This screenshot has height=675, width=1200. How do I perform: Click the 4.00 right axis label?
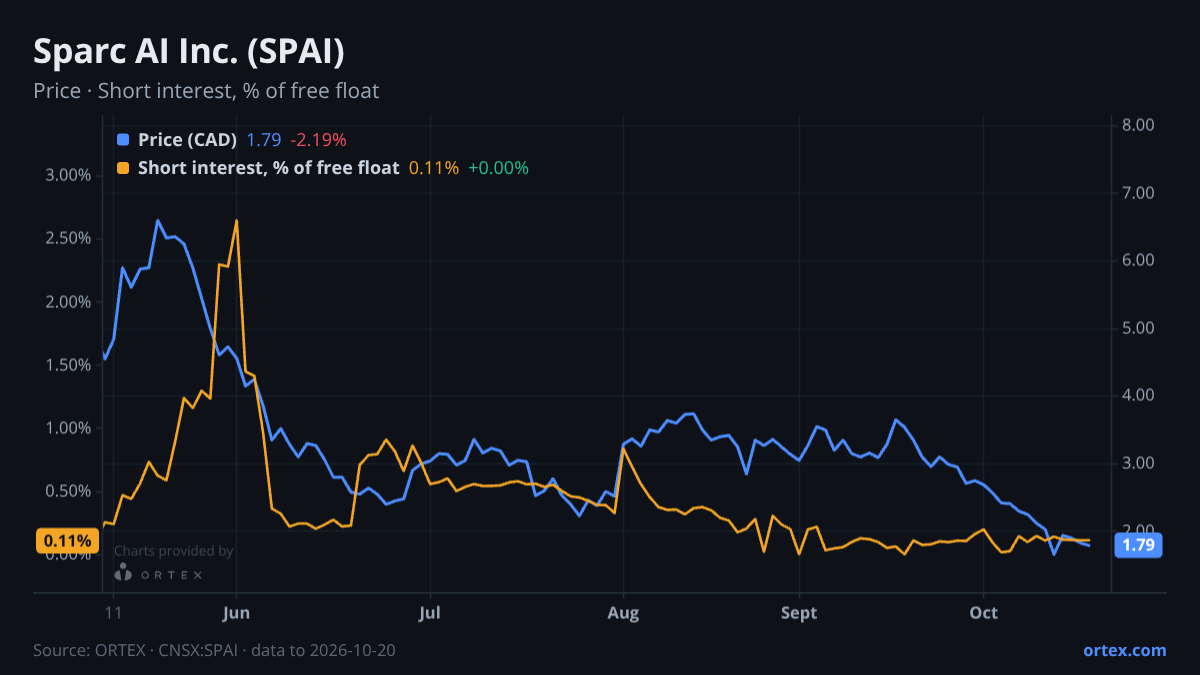point(1139,395)
